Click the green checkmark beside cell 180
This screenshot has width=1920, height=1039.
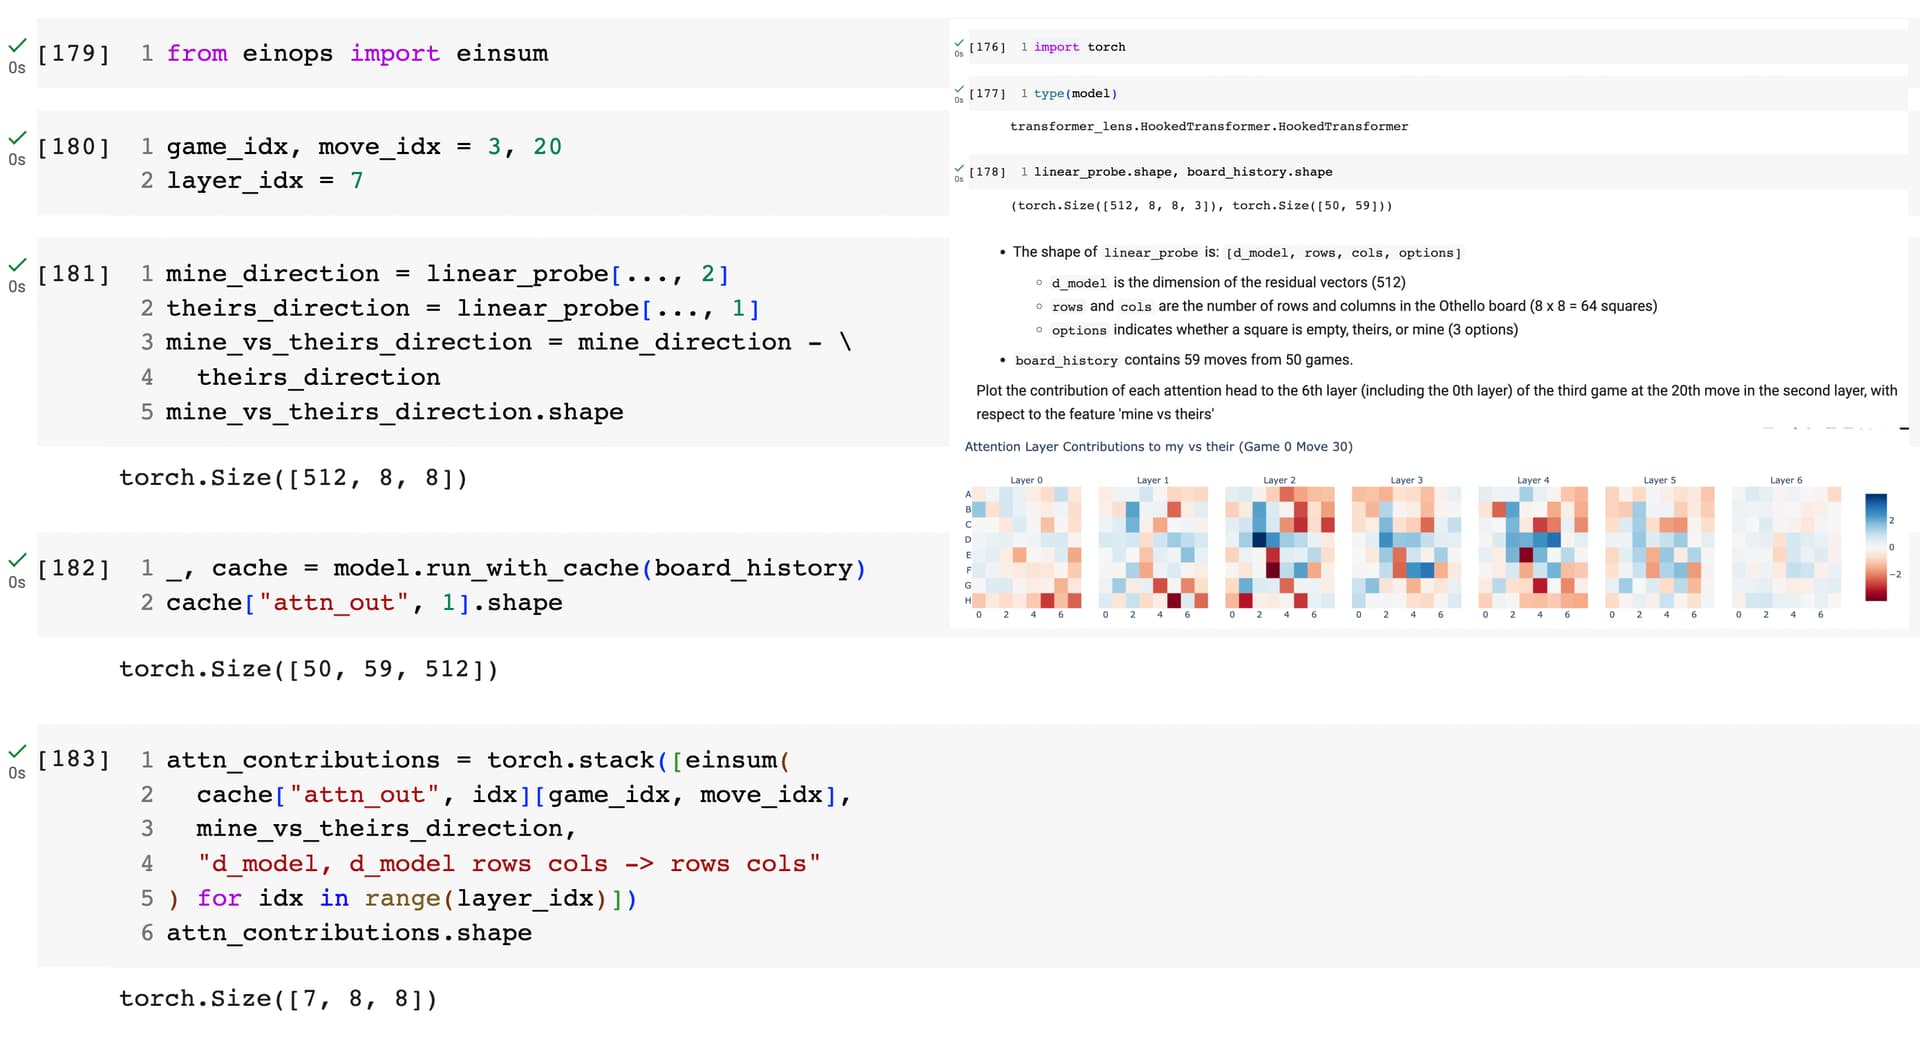(x=17, y=138)
